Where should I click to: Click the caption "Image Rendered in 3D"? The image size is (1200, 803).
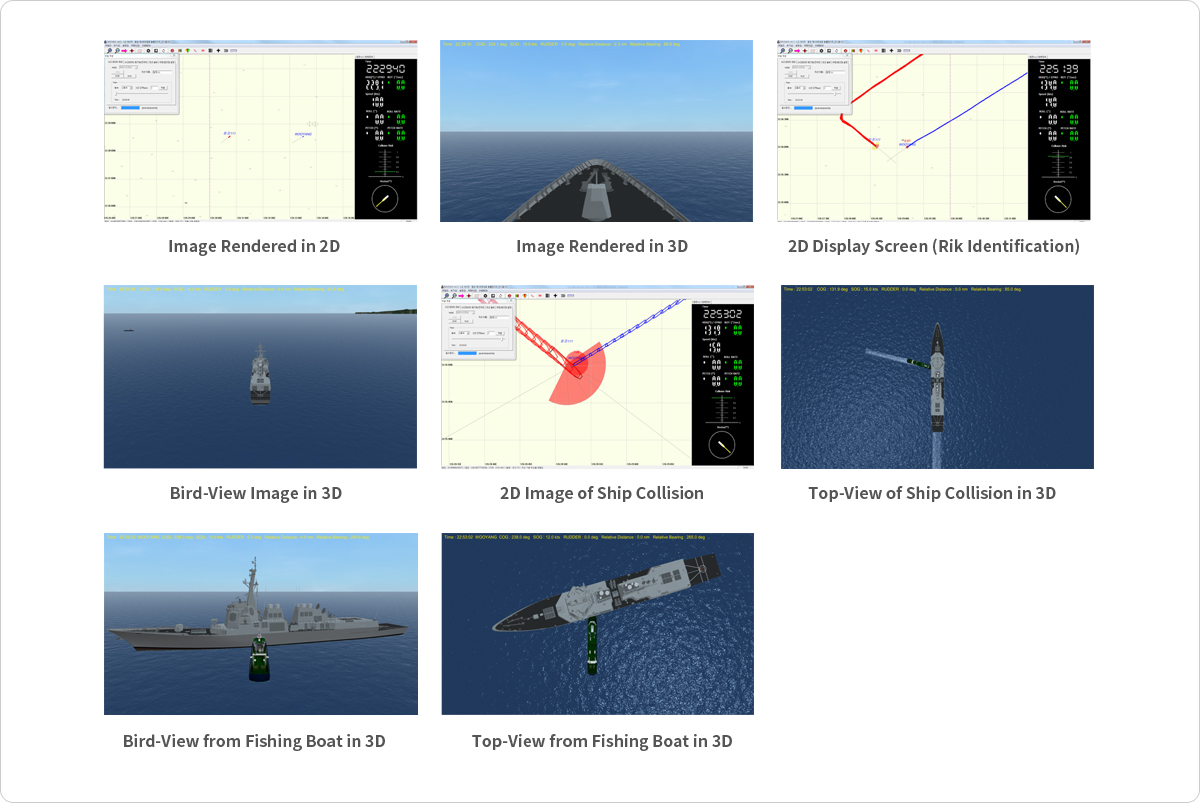coord(602,246)
